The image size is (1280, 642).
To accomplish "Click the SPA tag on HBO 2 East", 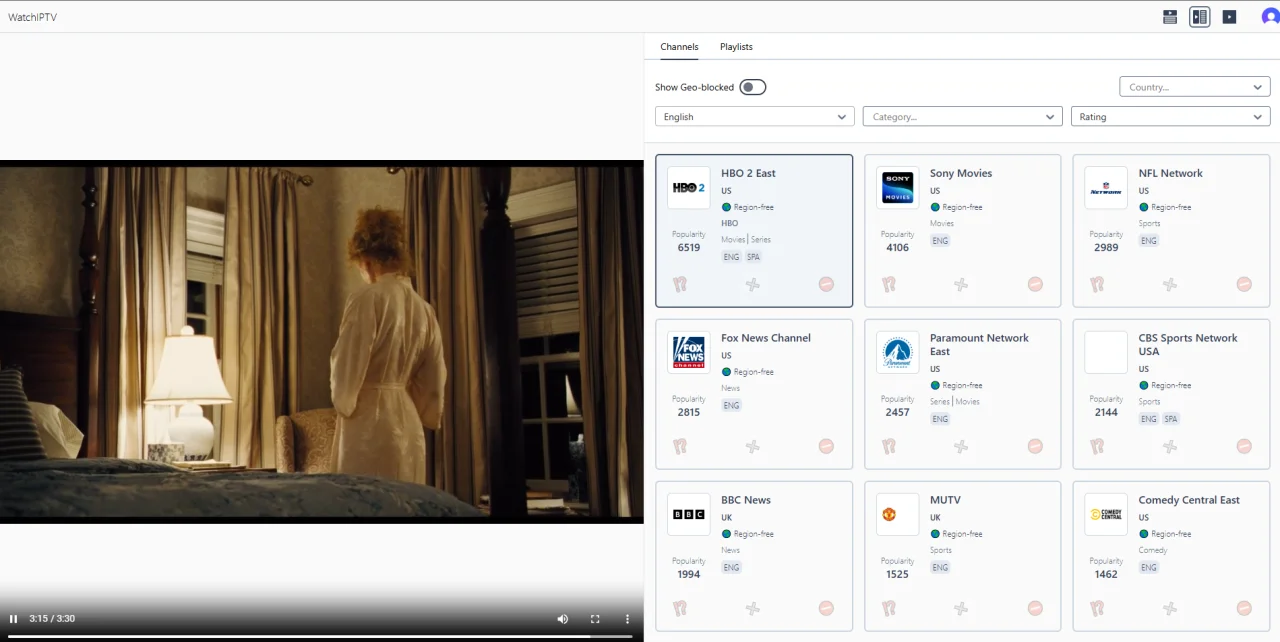I will point(753,257).
